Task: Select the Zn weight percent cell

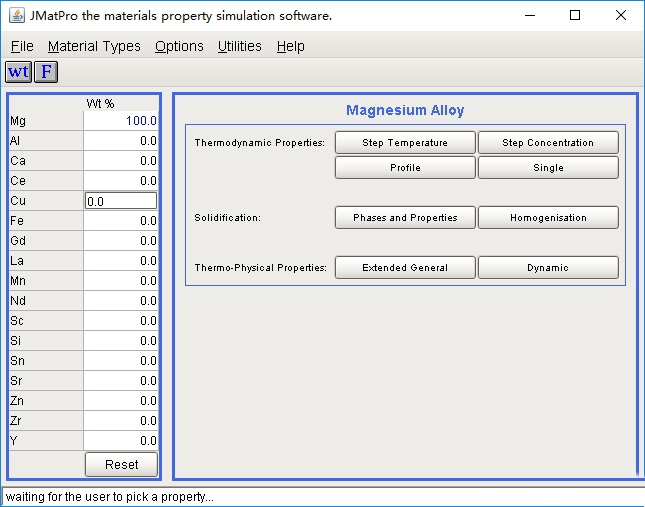Action: pyautogui.click(x=121, y=401)
